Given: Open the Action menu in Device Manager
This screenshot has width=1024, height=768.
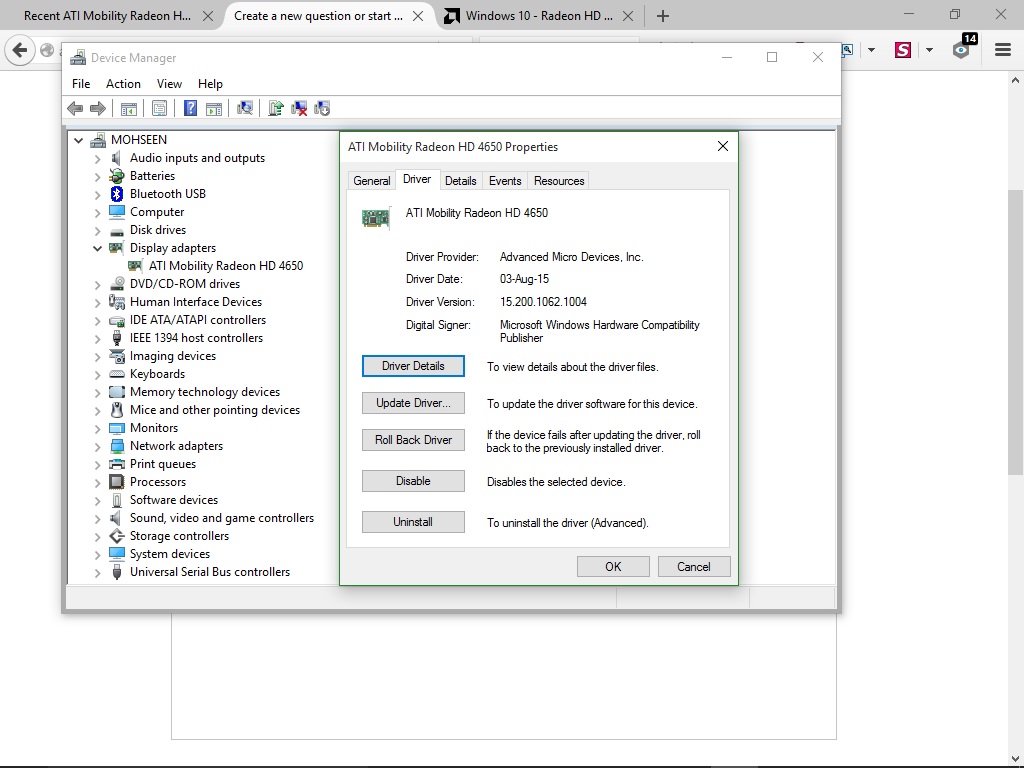Looking at the screenshot, I should click(123, 84).
